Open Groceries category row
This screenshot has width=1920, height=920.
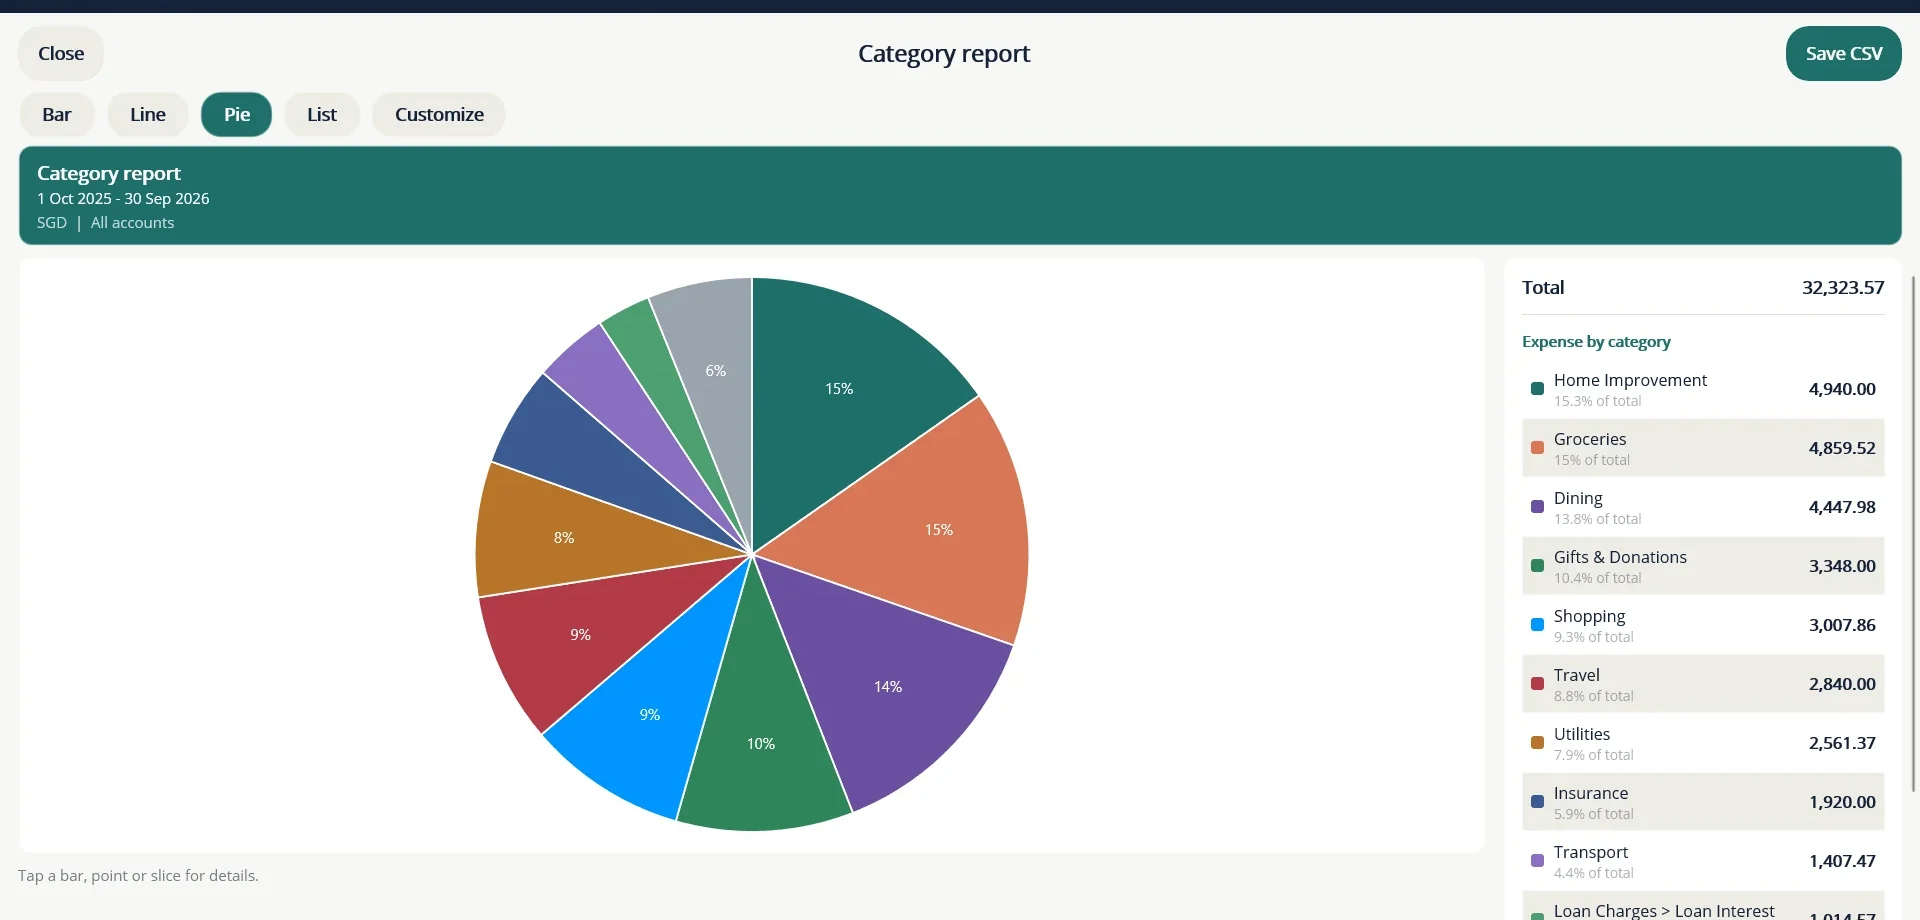click(1703, 448)
